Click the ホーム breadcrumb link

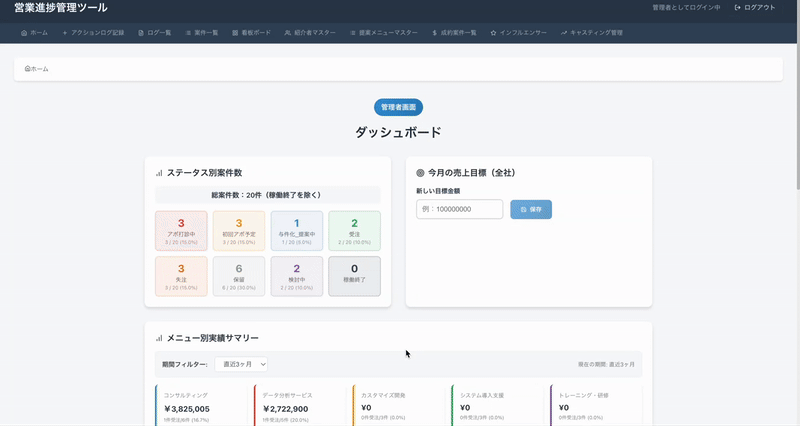click(x=37, y=69)
